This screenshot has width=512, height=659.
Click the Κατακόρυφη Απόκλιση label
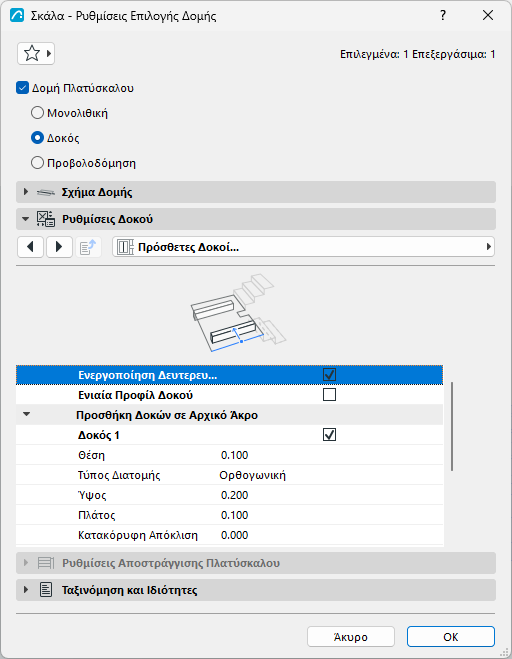pos(138,535)
